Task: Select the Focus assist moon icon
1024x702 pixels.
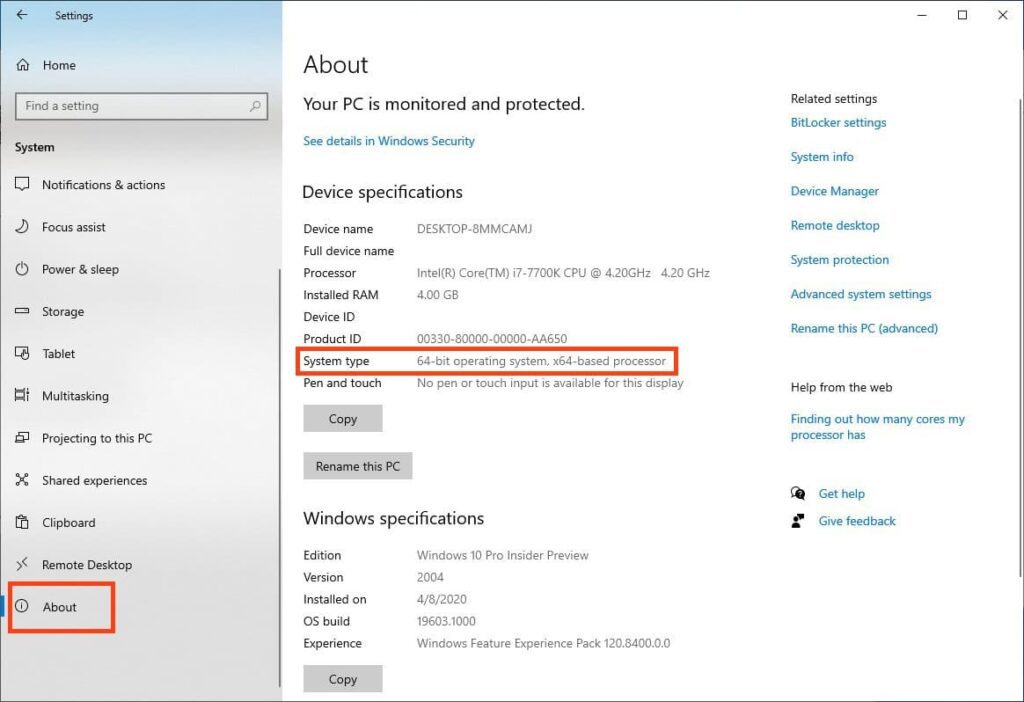Action: click(x=23, y=227)
